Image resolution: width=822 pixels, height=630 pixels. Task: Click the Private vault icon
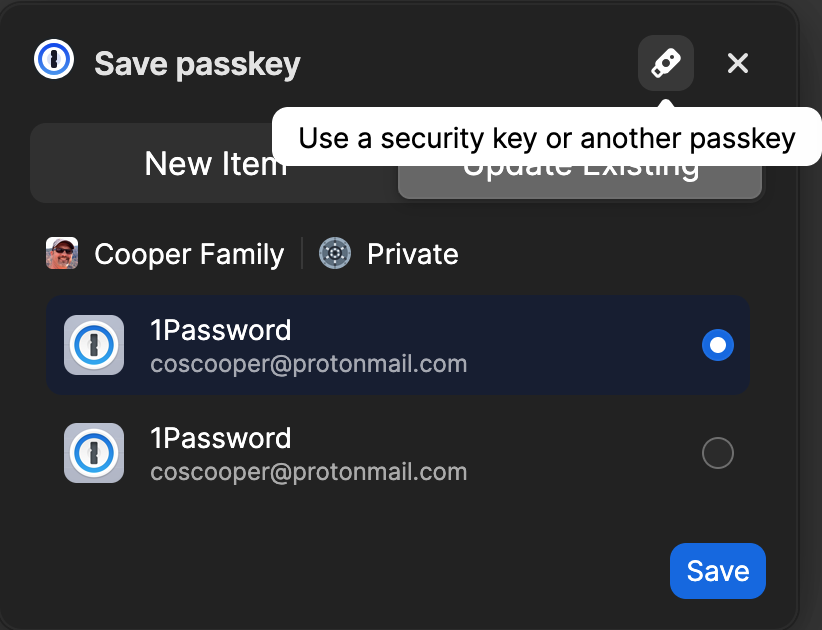pyautogui.click(x=335, y=254)
